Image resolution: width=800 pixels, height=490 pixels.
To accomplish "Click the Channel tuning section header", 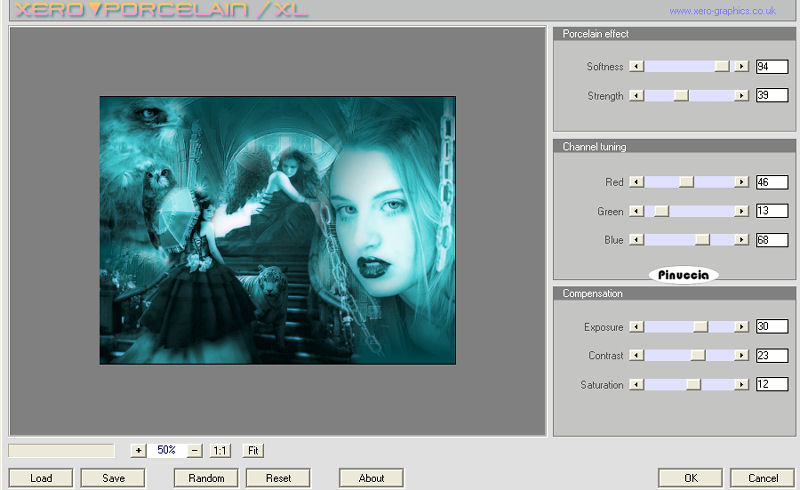I will [674, 146].
